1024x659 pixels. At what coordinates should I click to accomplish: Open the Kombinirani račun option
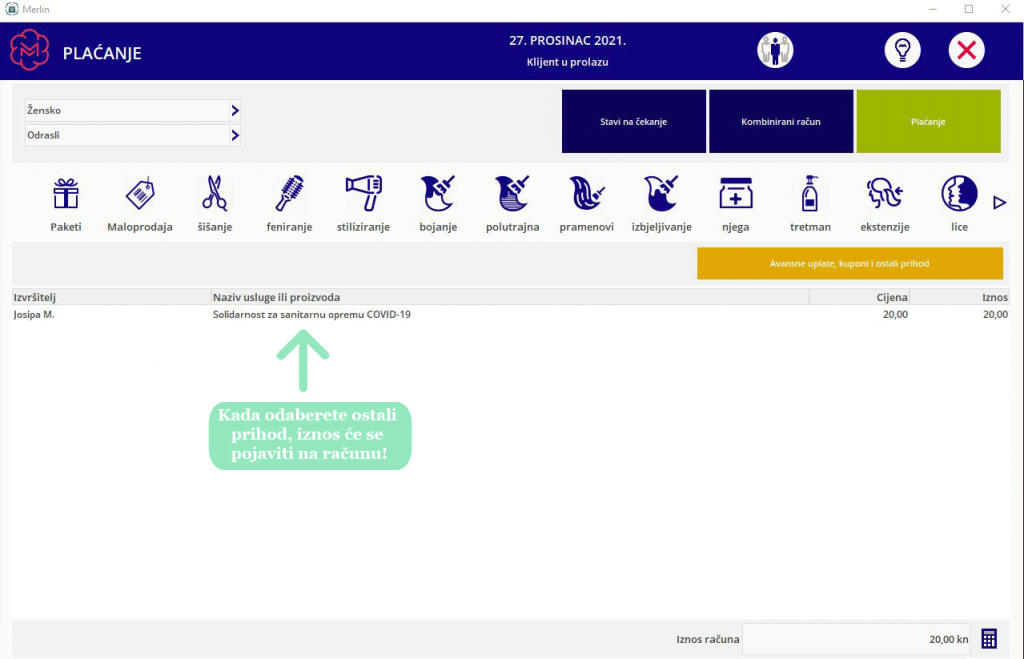tap(781, 121)
